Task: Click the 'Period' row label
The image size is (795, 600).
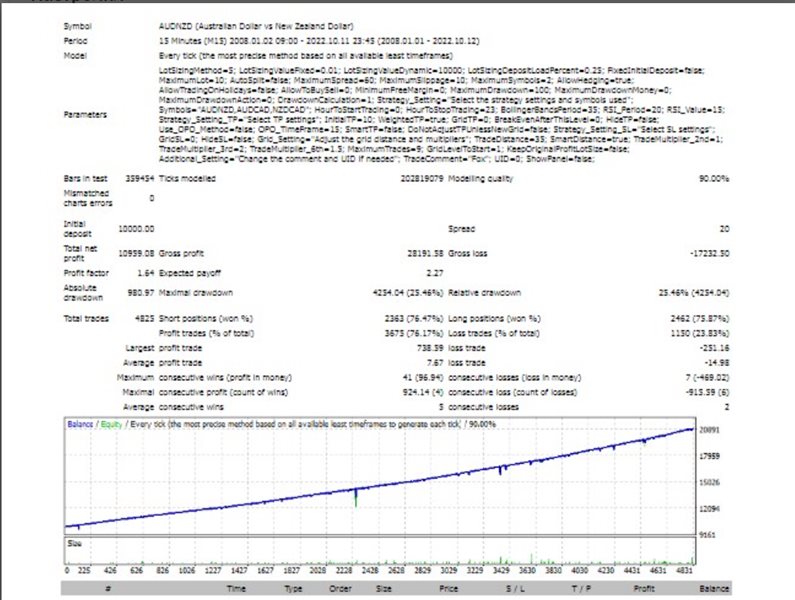Action: coord(75,41)
